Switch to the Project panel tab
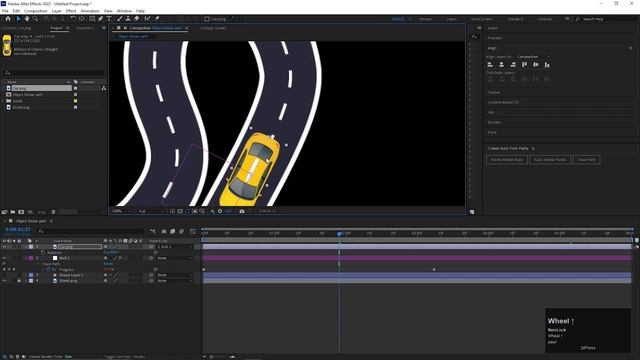 point(56,28)
